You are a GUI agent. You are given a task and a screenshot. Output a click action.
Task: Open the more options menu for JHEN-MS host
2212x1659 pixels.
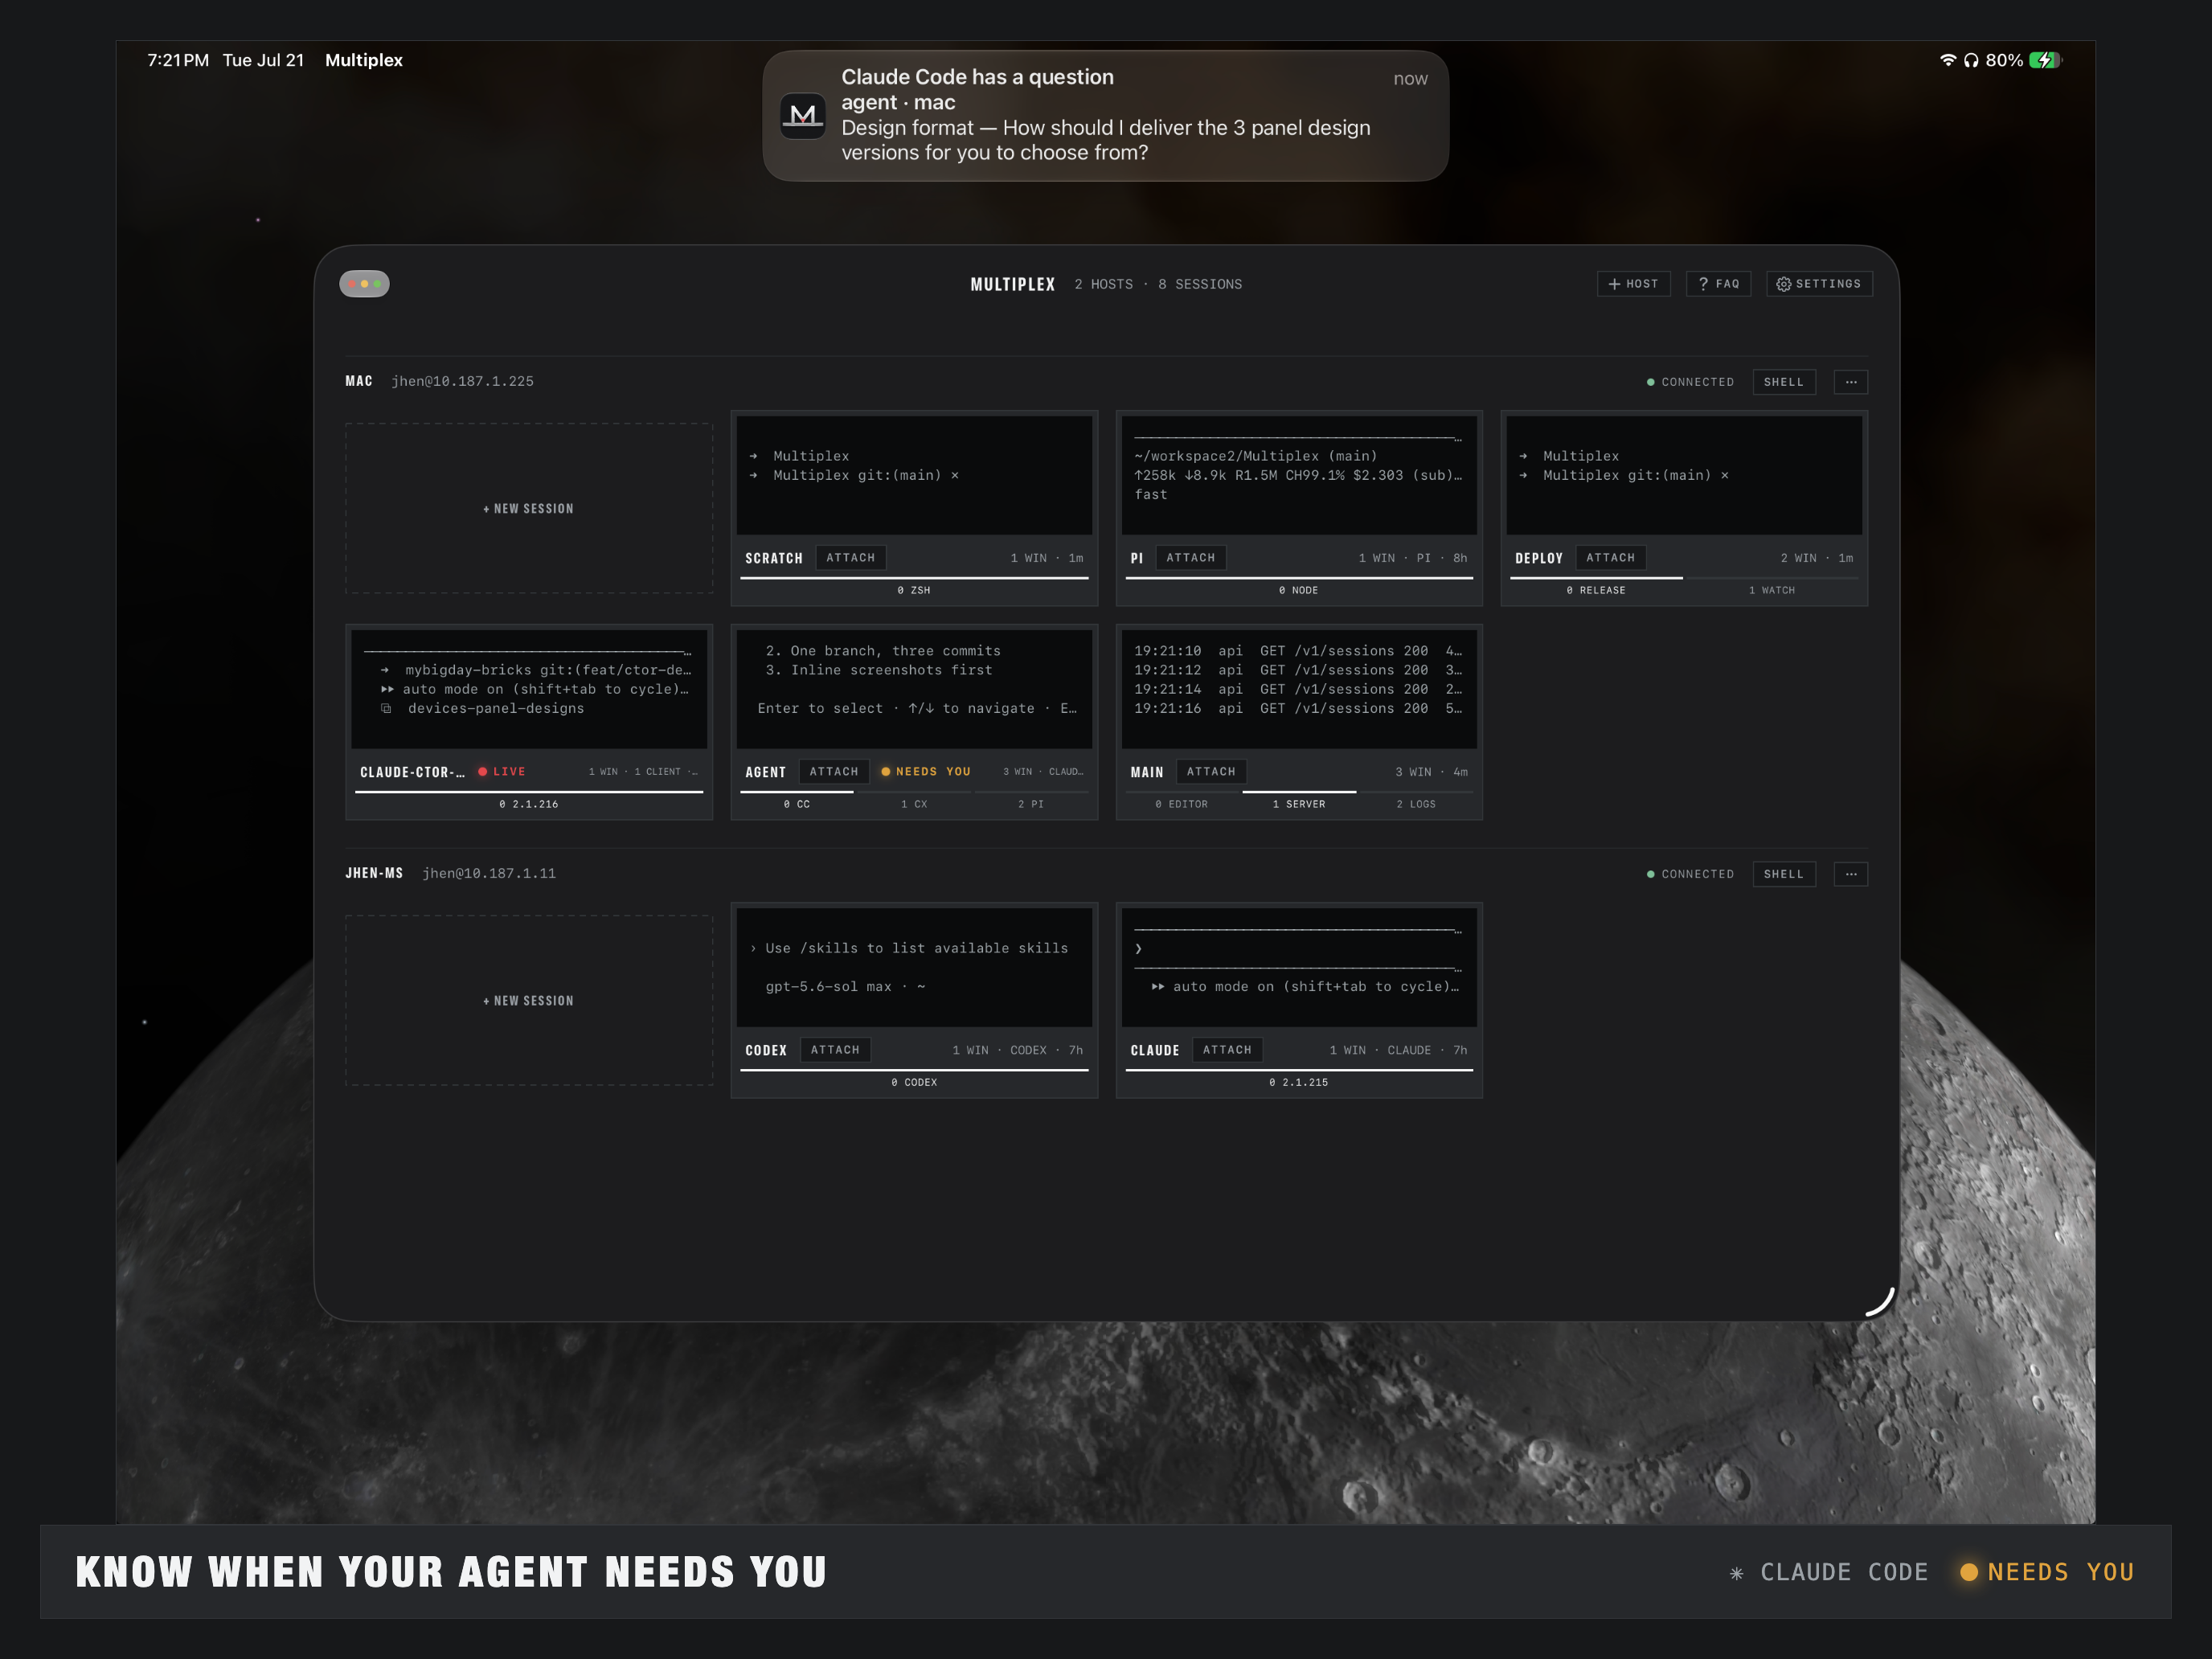pyautogui.click(x=1851, y=874)
